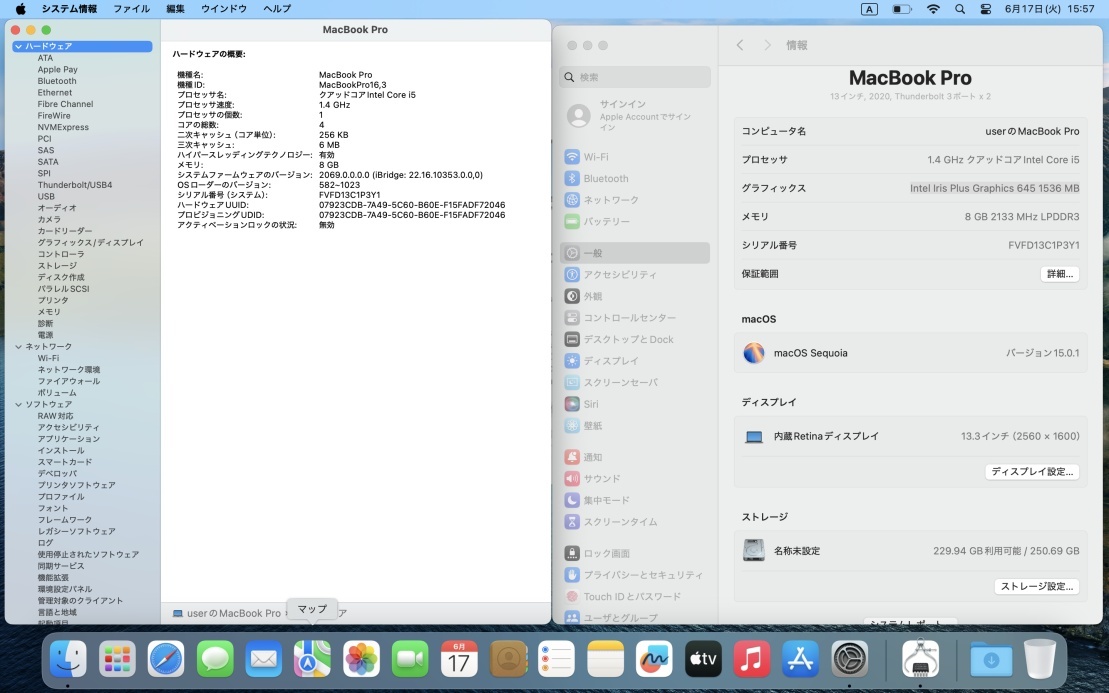
Task: Open Bluetooth in the System Settings sidebar
Action: point(634,179)
